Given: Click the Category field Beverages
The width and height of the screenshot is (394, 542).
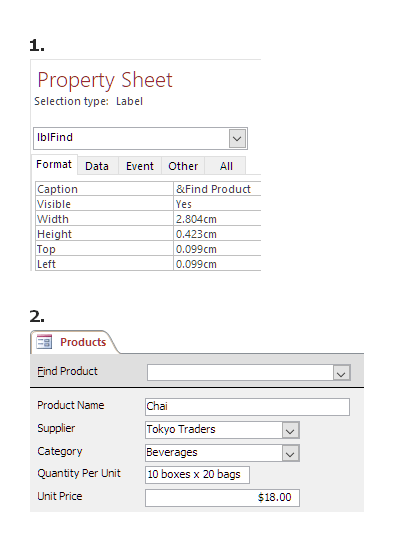Looking at the screenshot, I should point(214,453).
